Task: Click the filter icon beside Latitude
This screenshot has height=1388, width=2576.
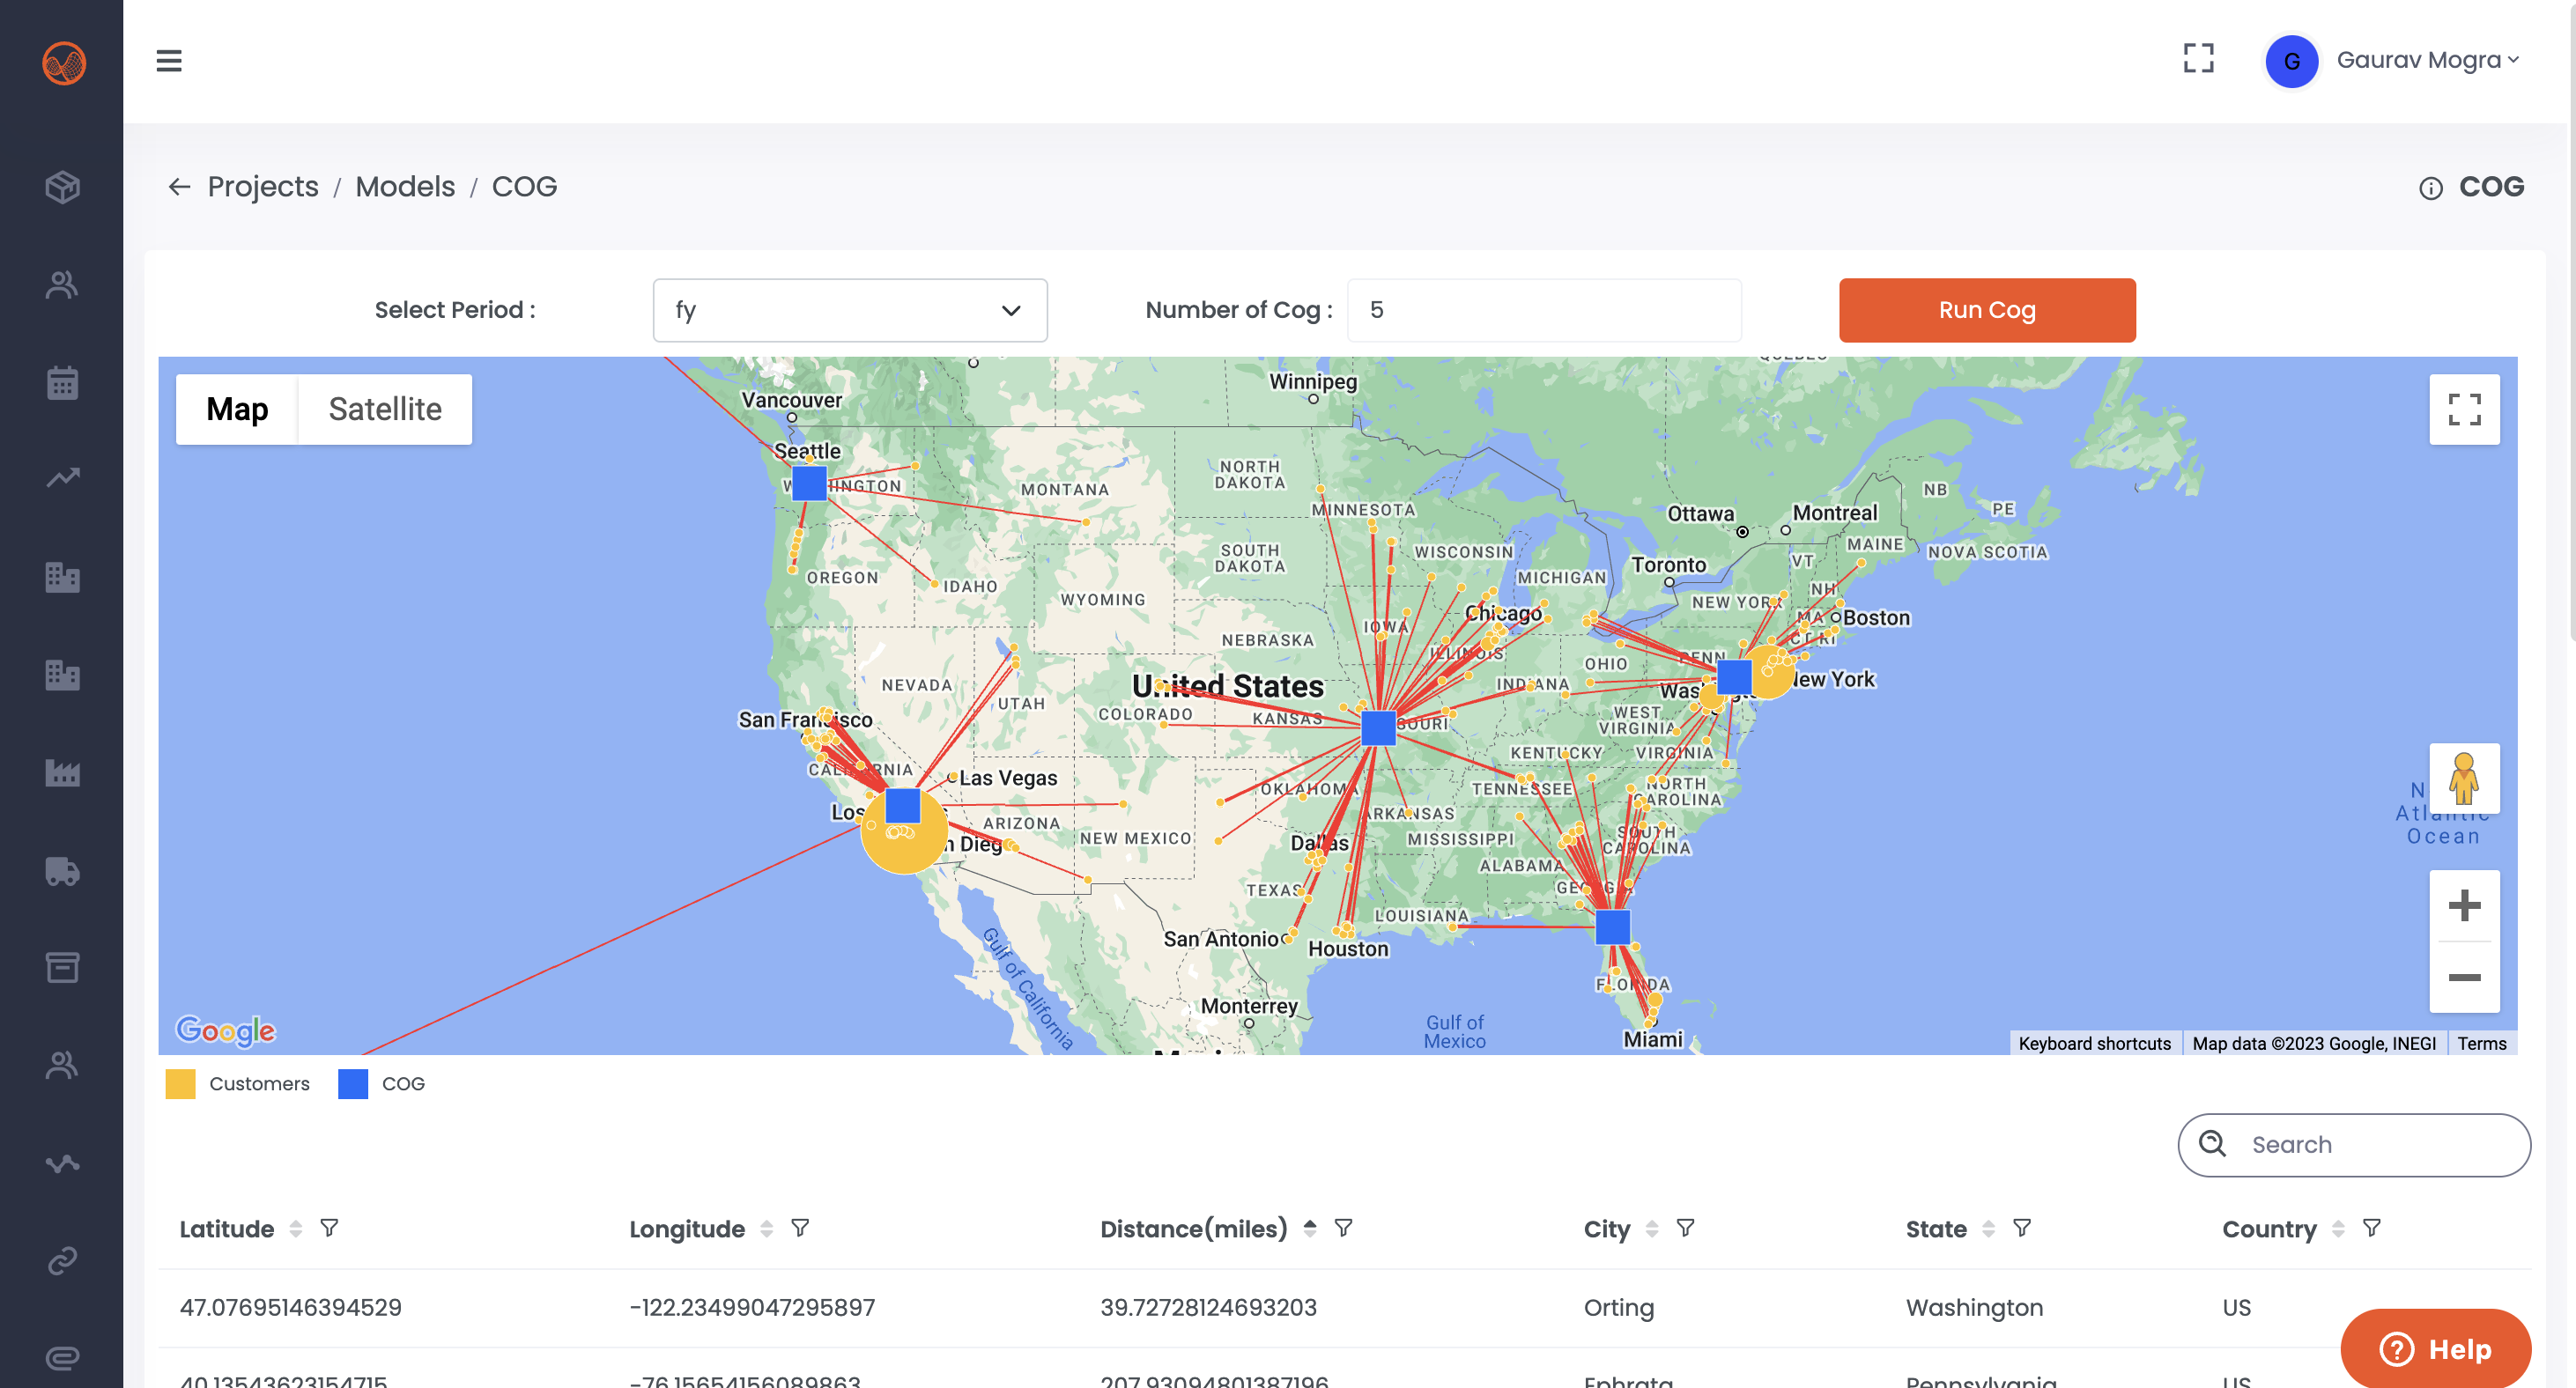Action: pos(329,1228)
